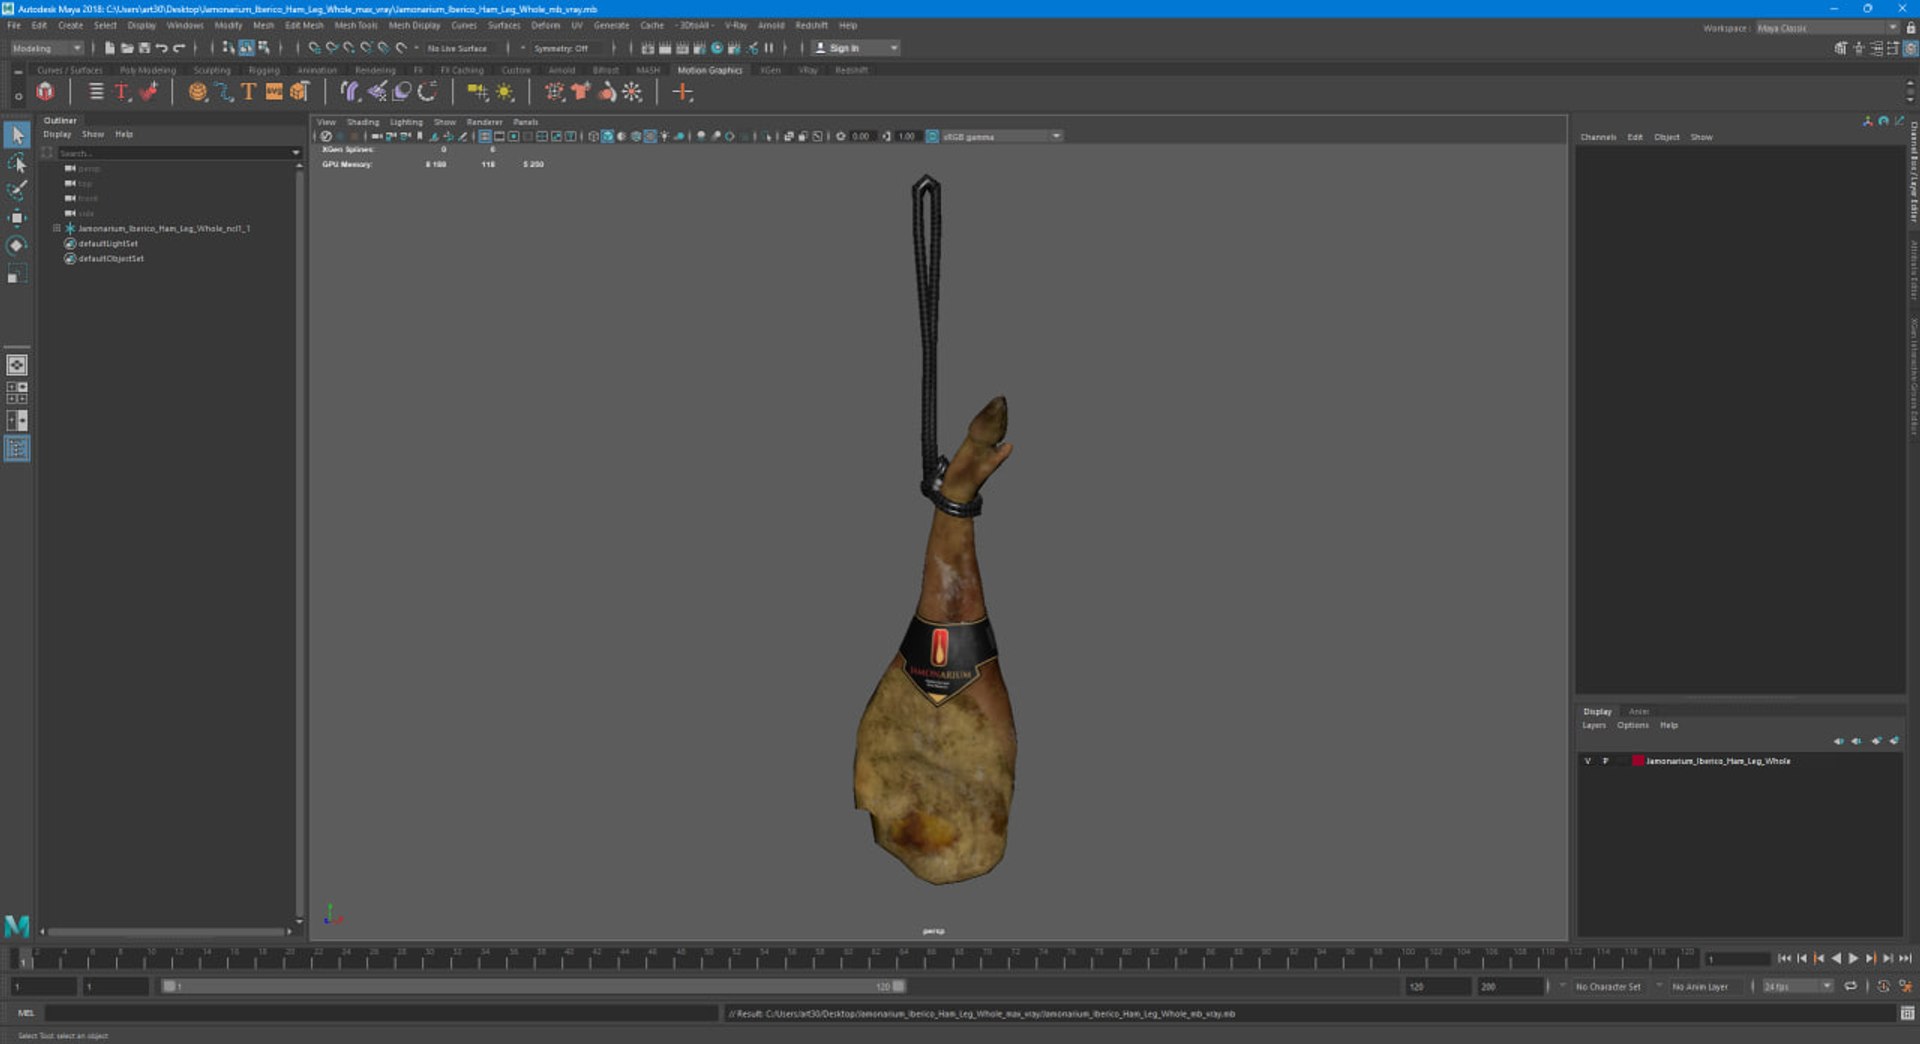Viewport: 1920px width, 1044px height.
Task: Choose the Scale tool in toolbox
Action: pyautogui.click(x=17, y=274)
